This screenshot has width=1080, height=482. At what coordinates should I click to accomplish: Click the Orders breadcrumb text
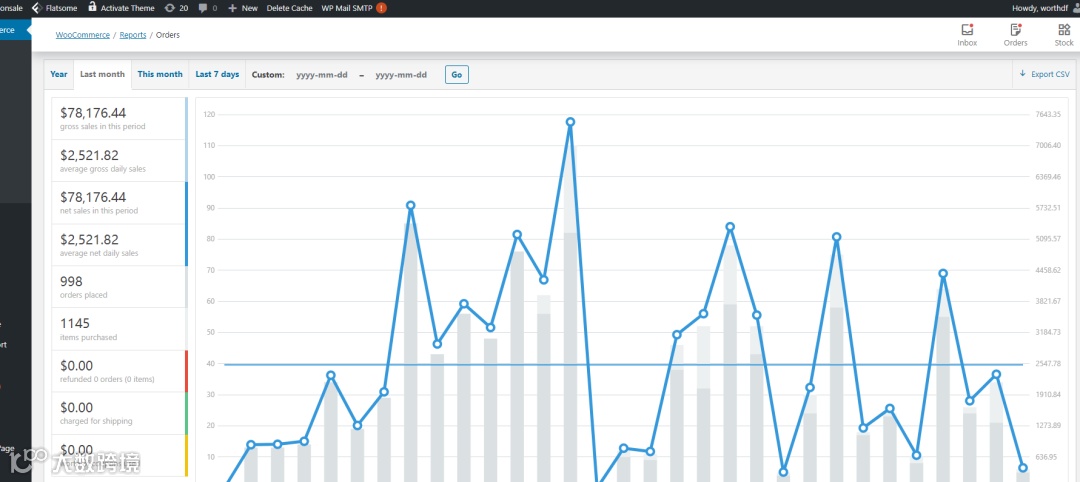coord(168,34)
